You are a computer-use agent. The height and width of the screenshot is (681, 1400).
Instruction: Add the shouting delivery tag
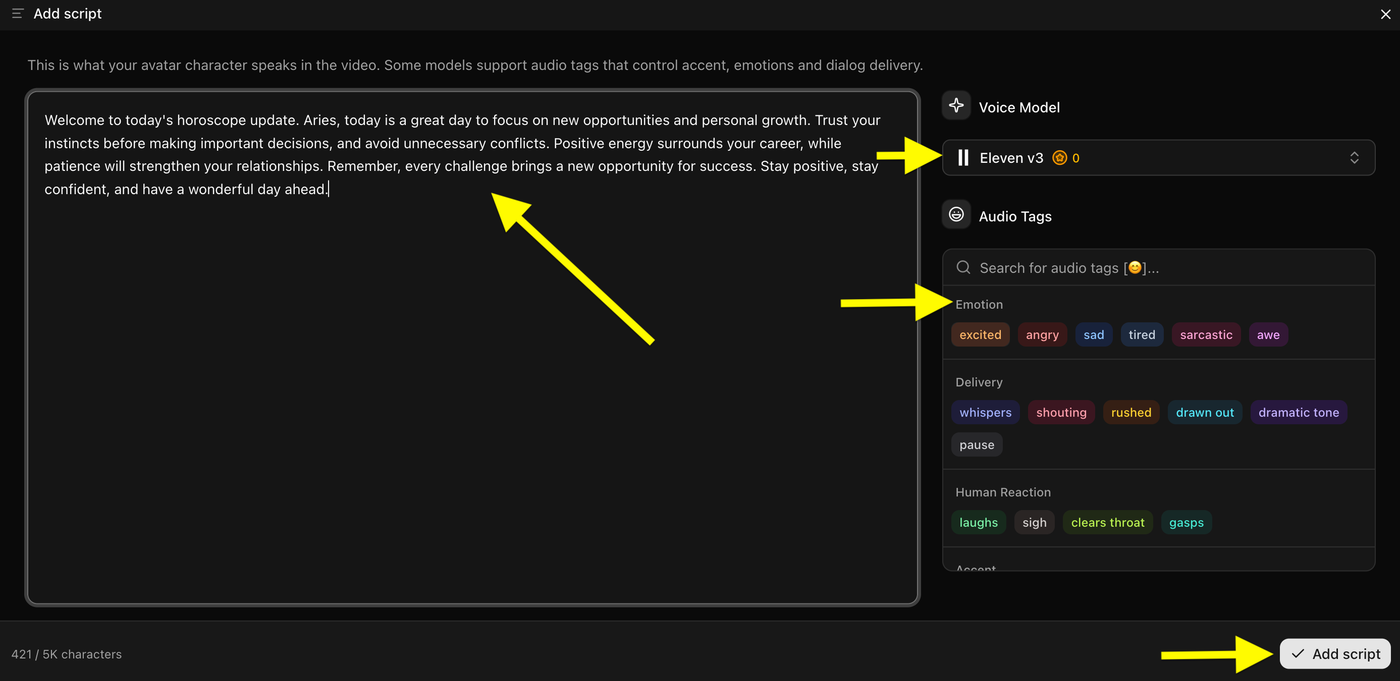[1061, 412]
